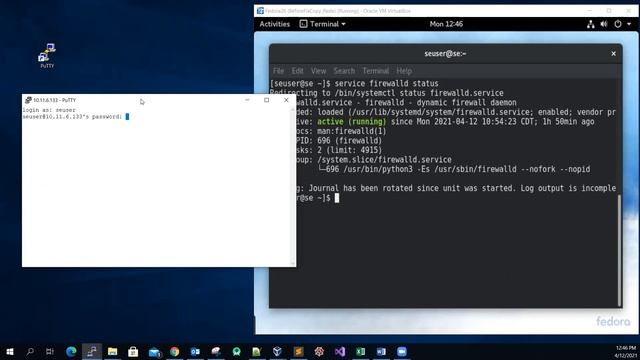Open File Explorer from the taskbar

tap(113, 351)
